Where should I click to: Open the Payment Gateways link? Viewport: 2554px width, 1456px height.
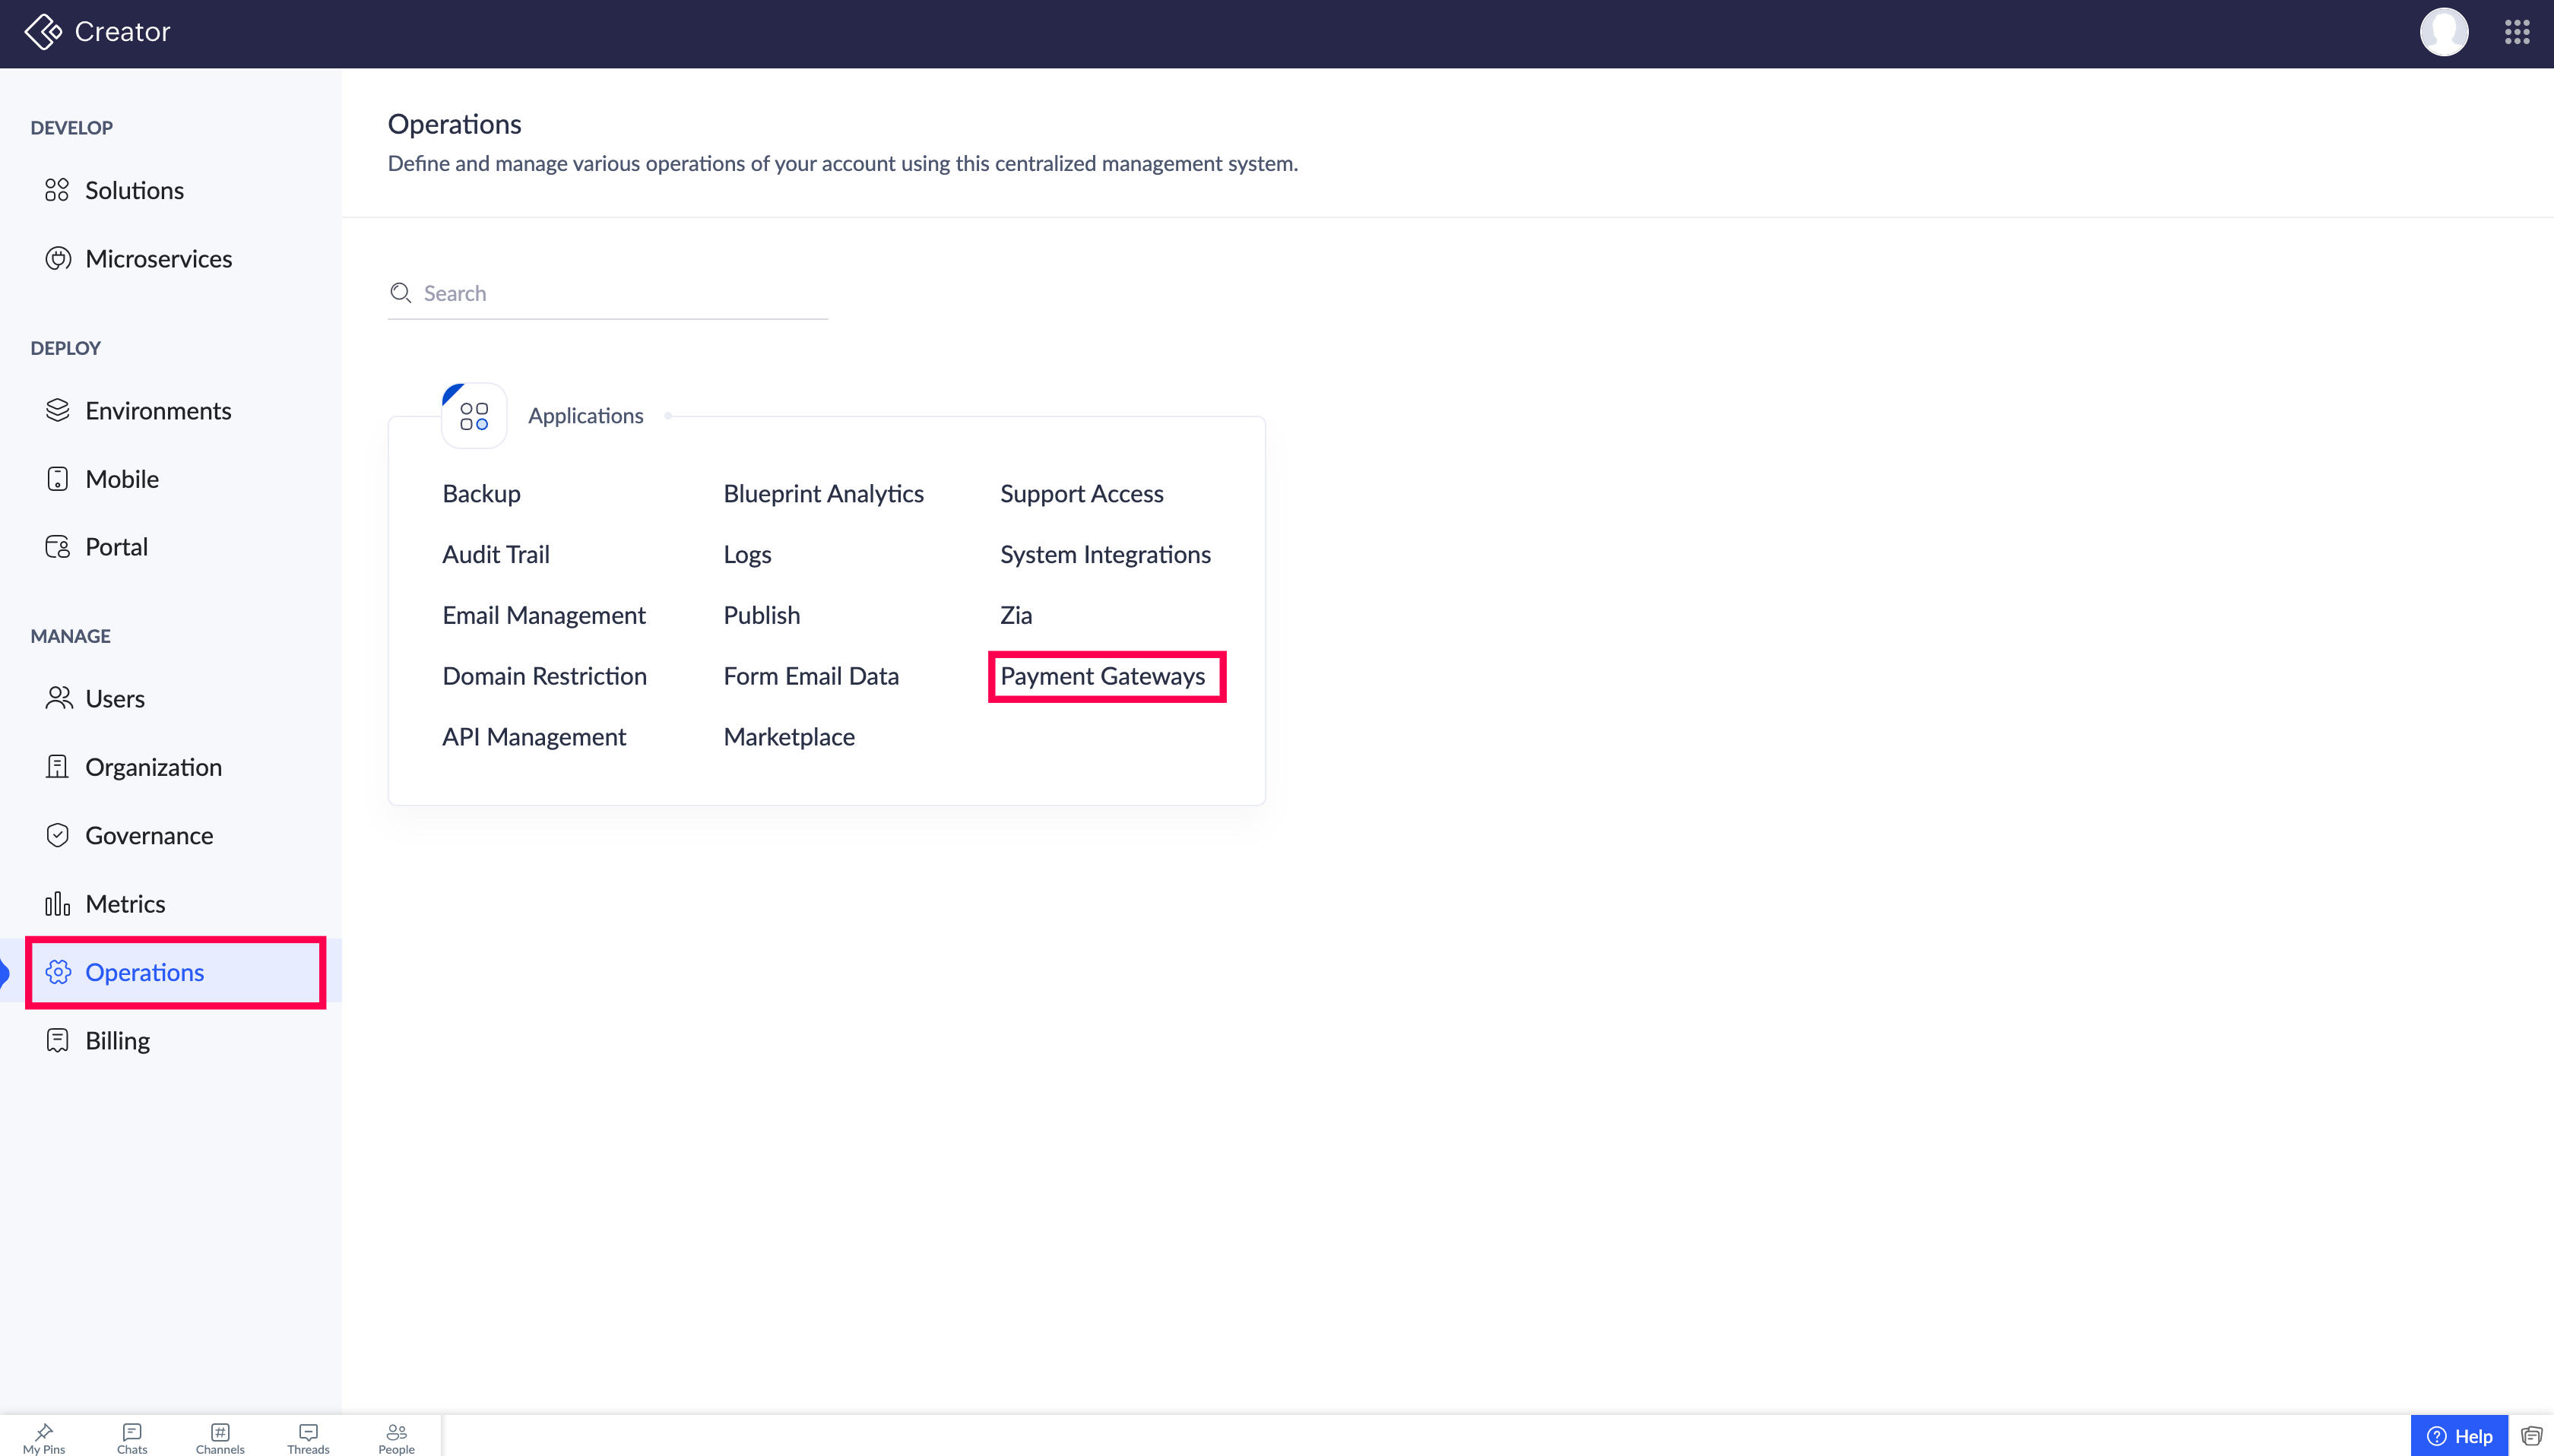point(1102,676)
